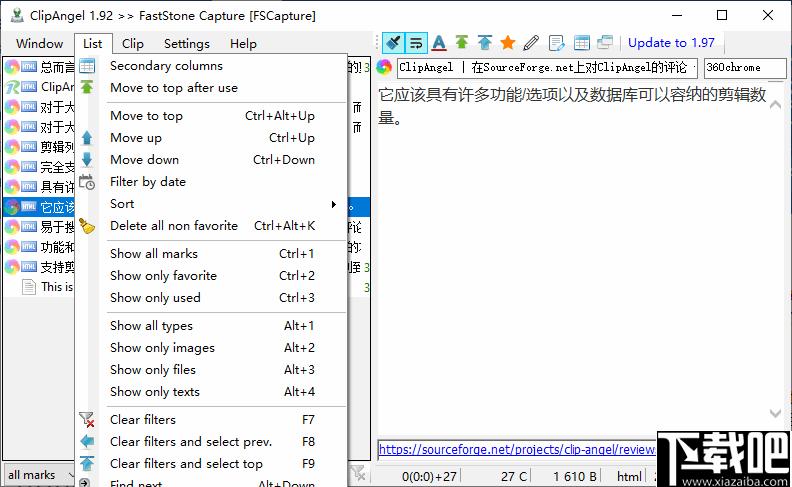
Task: Click the pencil edit icon in toolbar
Action: 531,42
